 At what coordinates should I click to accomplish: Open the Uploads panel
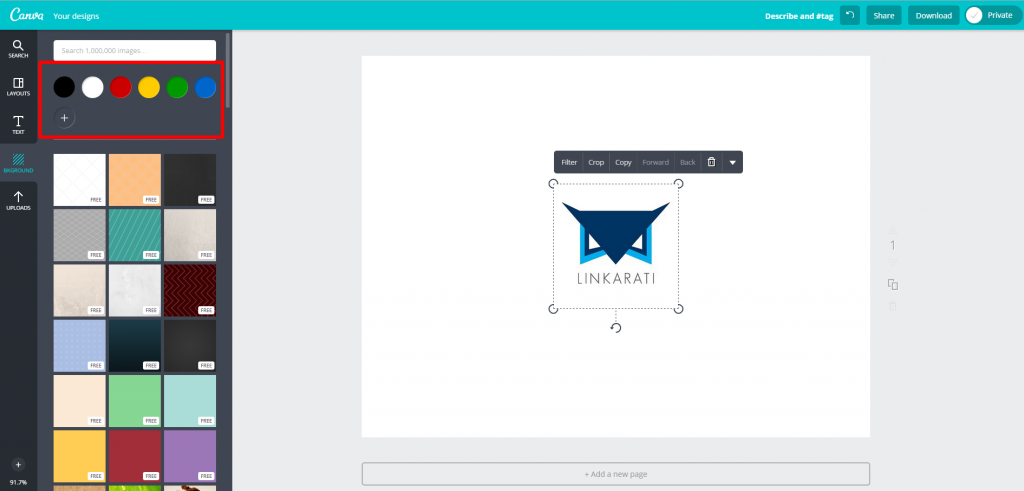18,200
